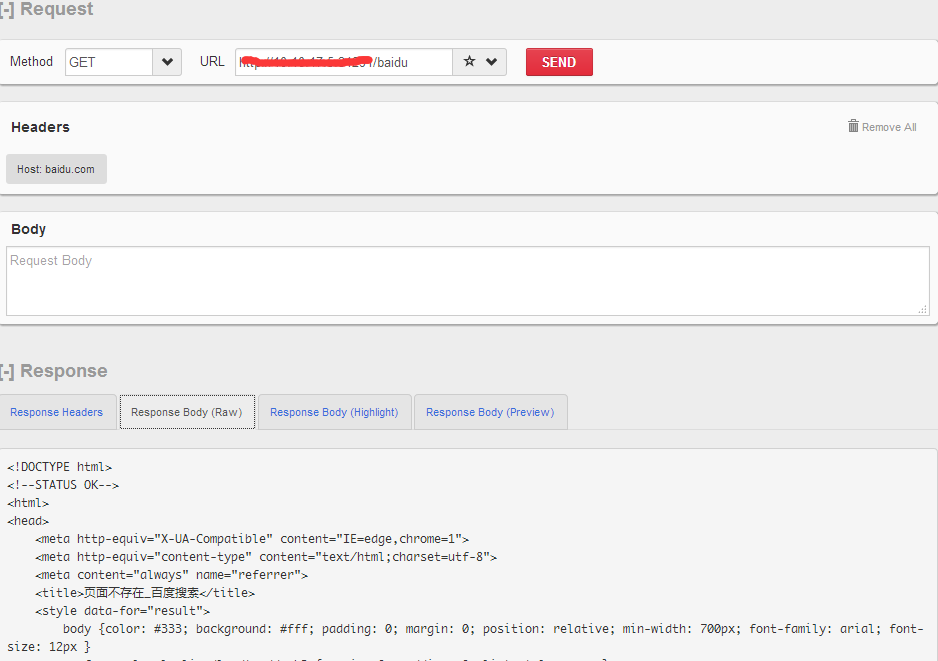Click the X-UA-Compatible meta line
This screenshot has height=661, width=938.
click(252, 539)
